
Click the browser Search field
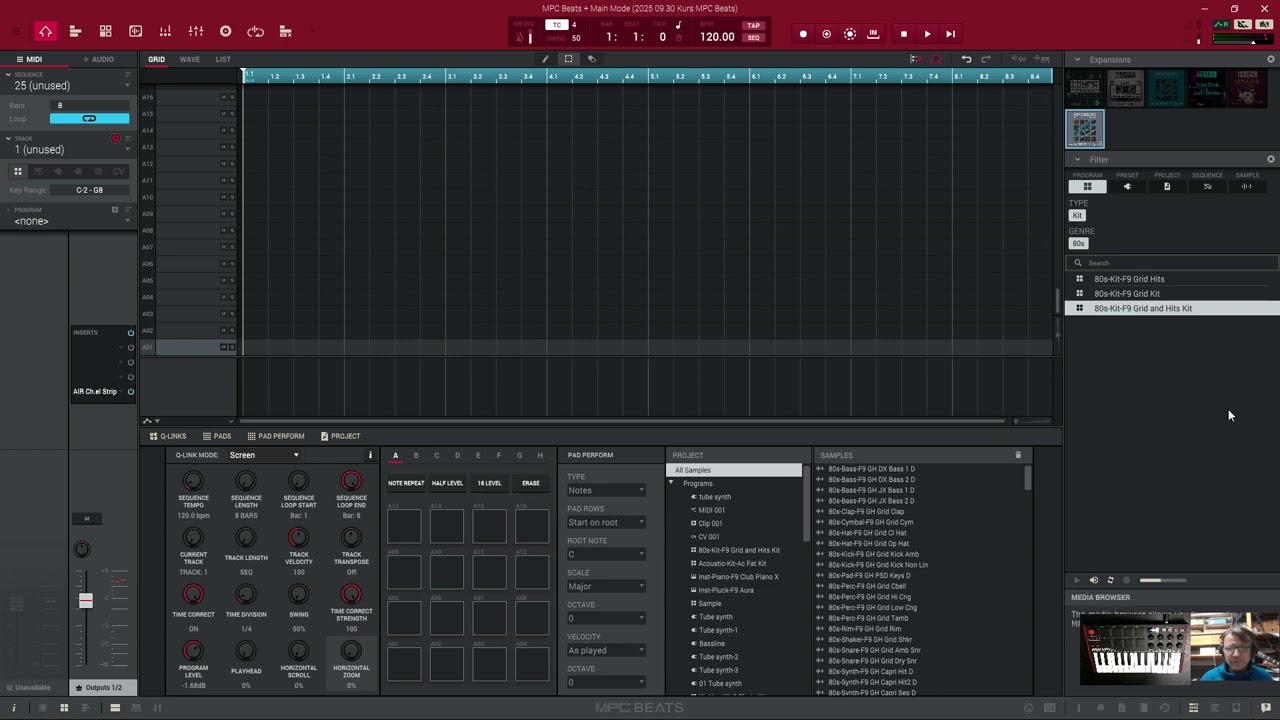tap(1173, 263)
